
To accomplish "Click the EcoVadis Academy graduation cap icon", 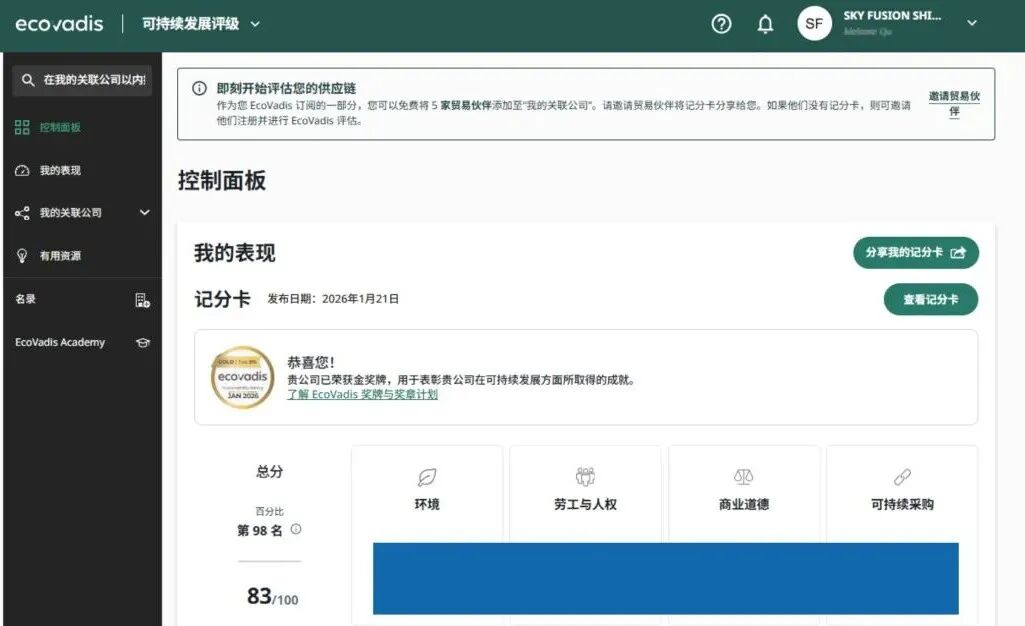I will (142, 343).
